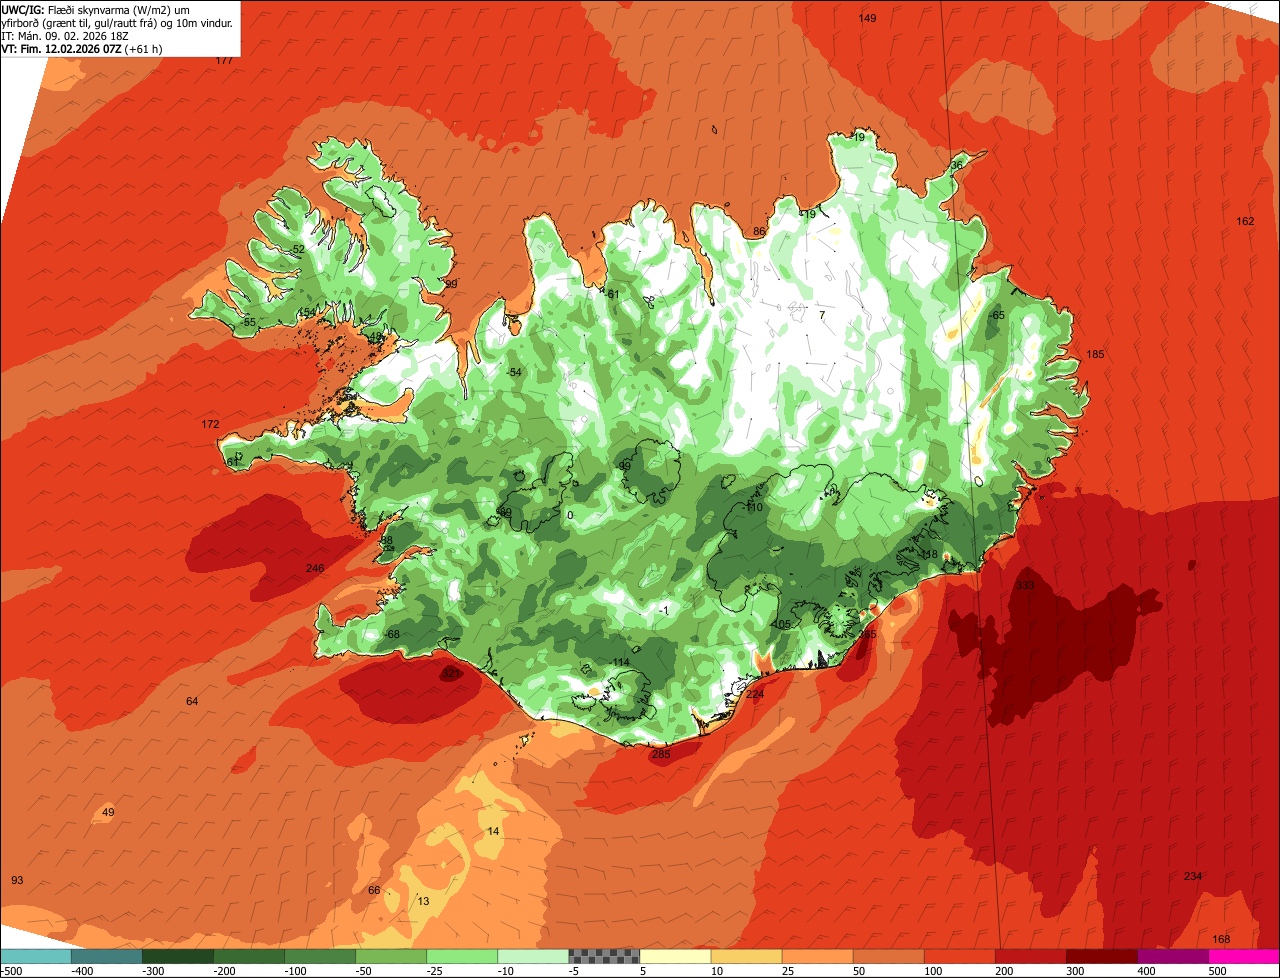Click the 'IT: Mán. 09. 02. 2026 18Z' line
This screenshot has height=978, width=1280.
(x=65, y=36)
